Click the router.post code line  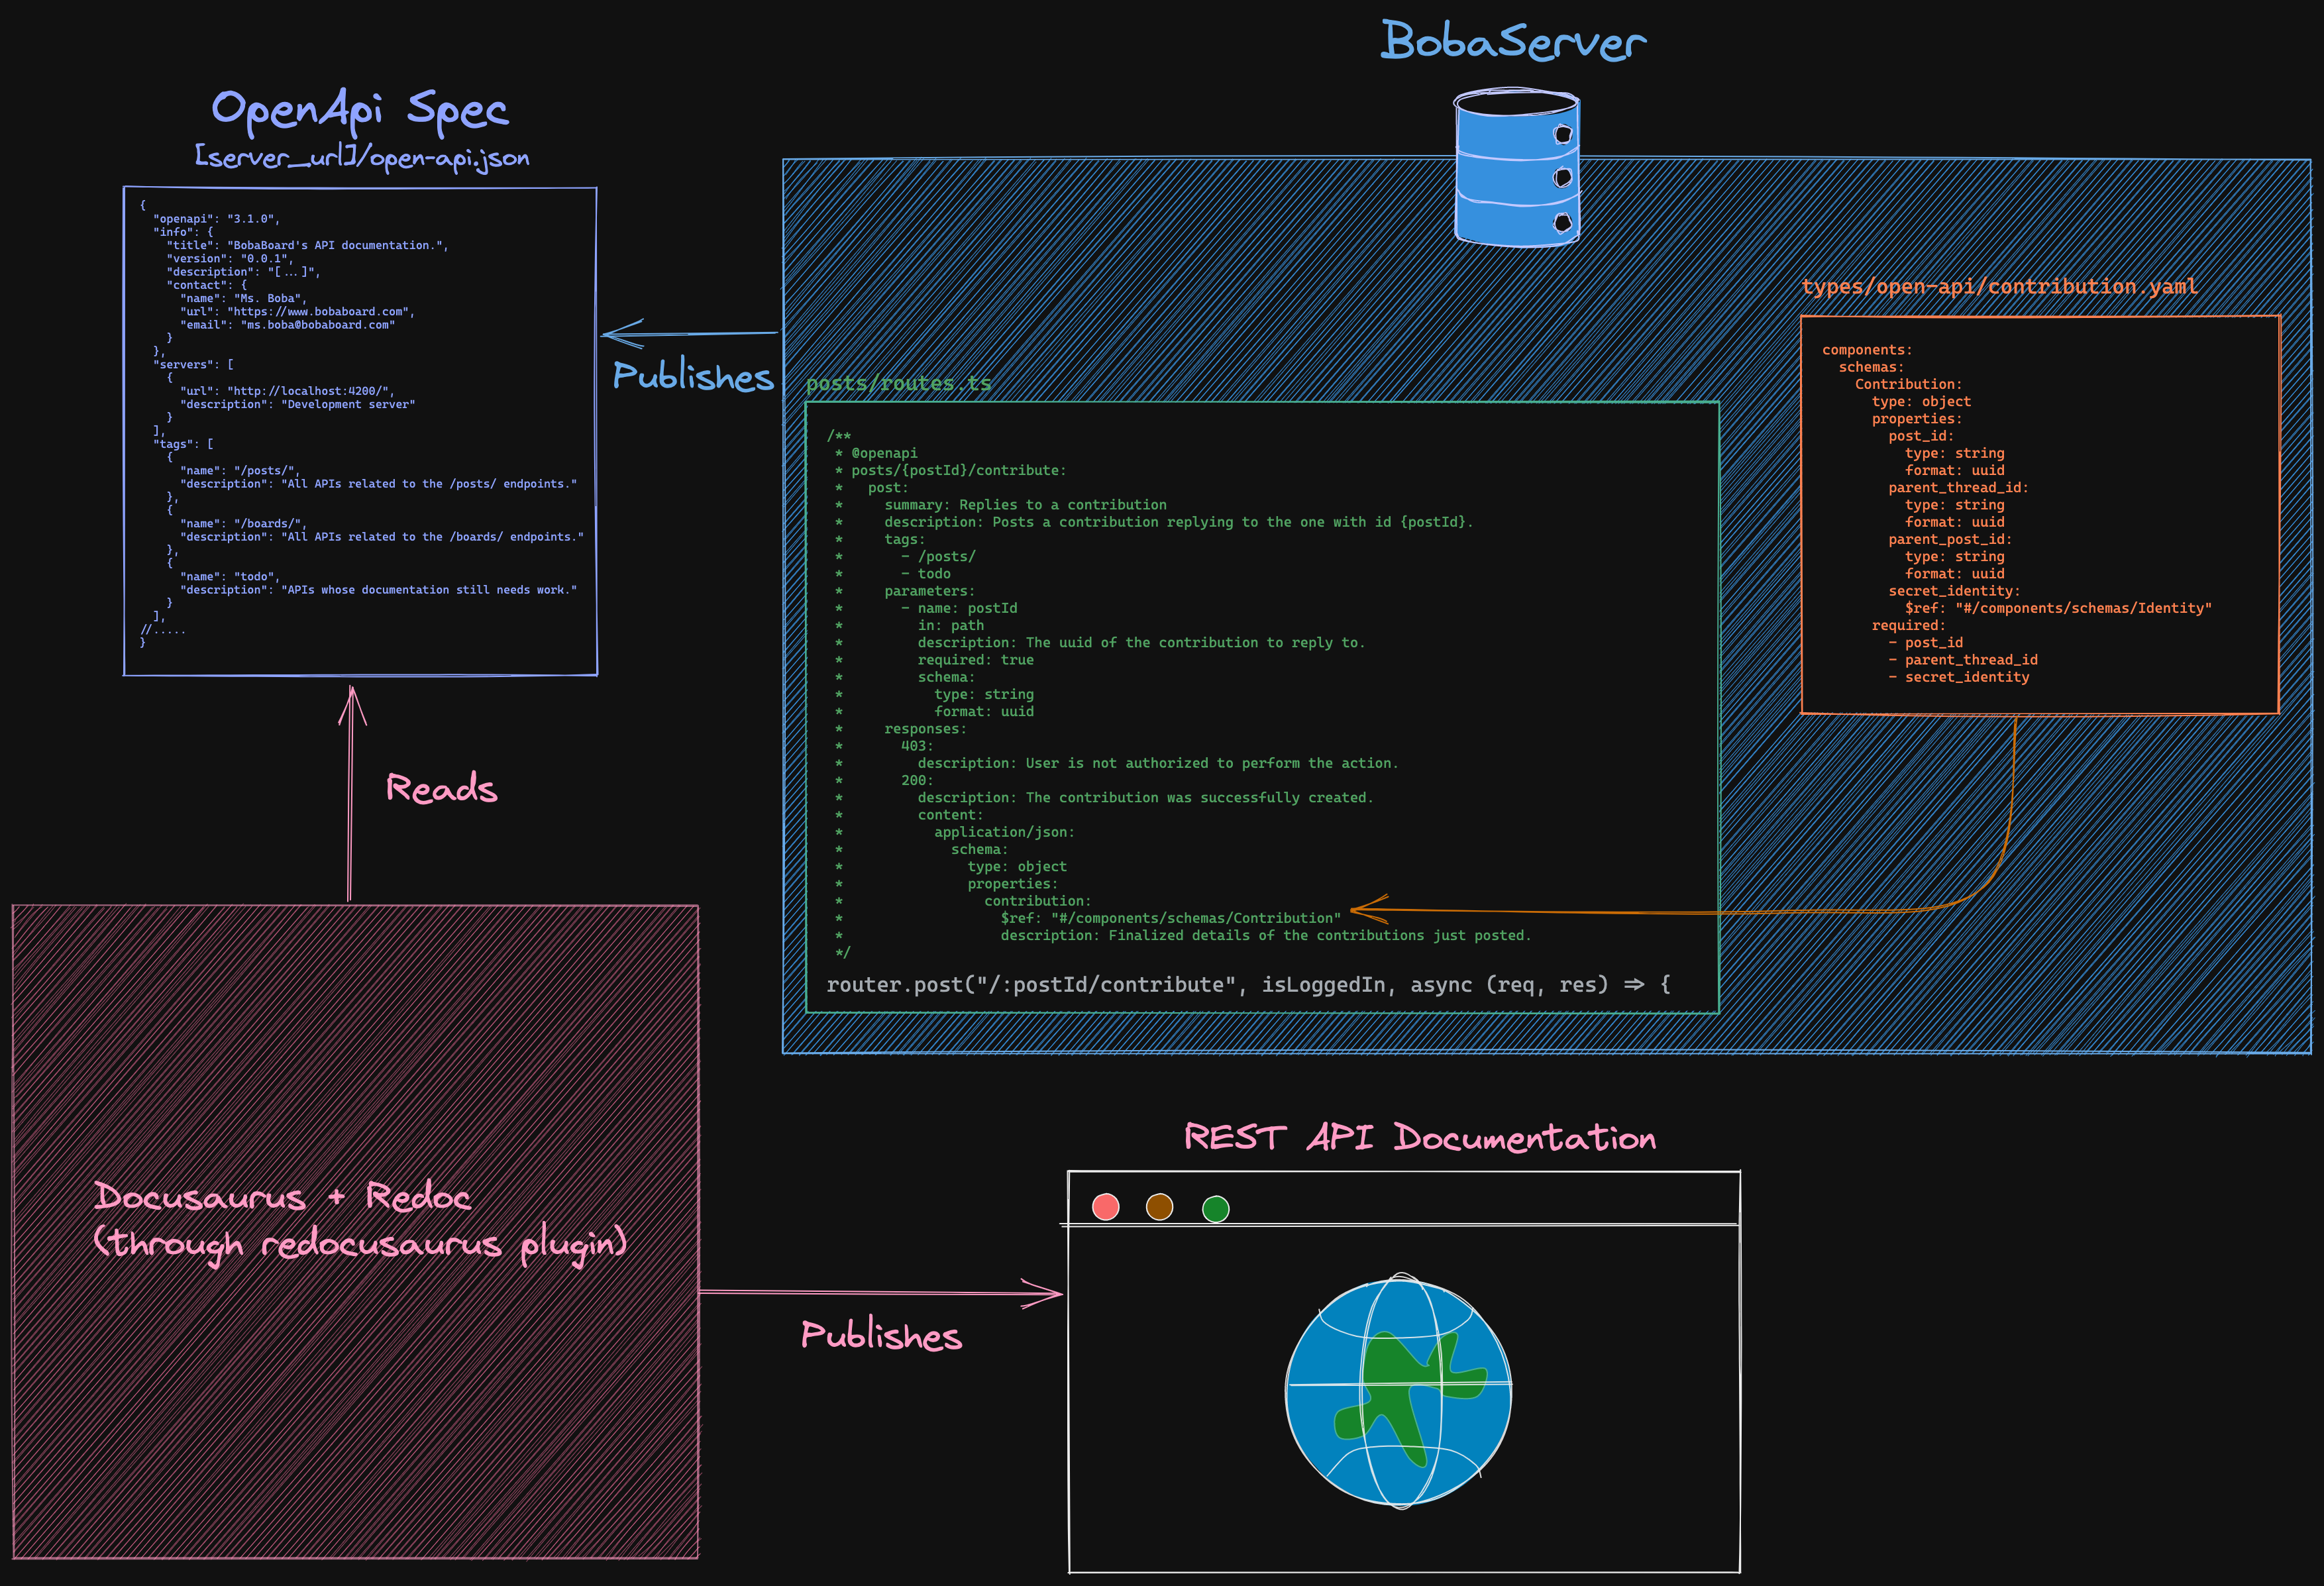click(x=1247, y=985)
